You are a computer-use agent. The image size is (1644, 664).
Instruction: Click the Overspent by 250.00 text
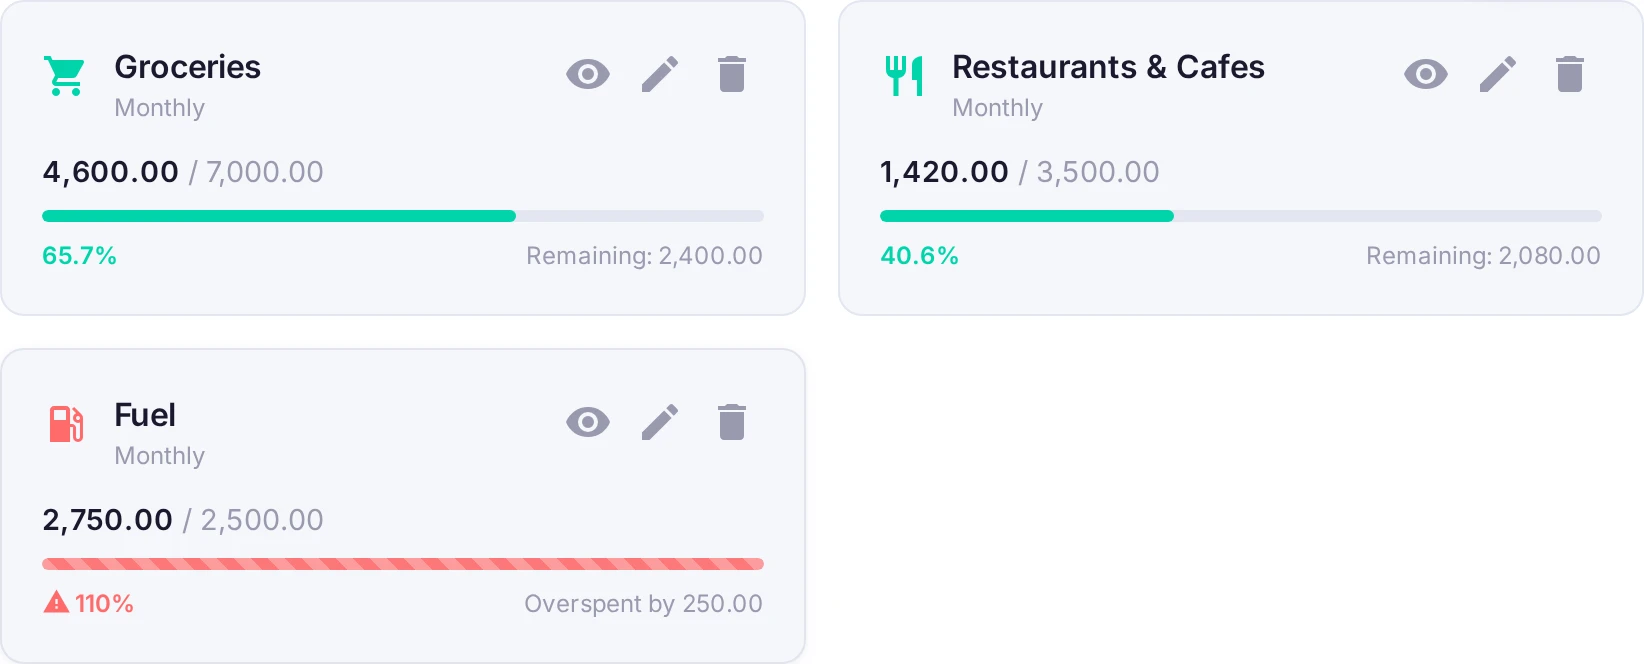(x=643, y=604)
